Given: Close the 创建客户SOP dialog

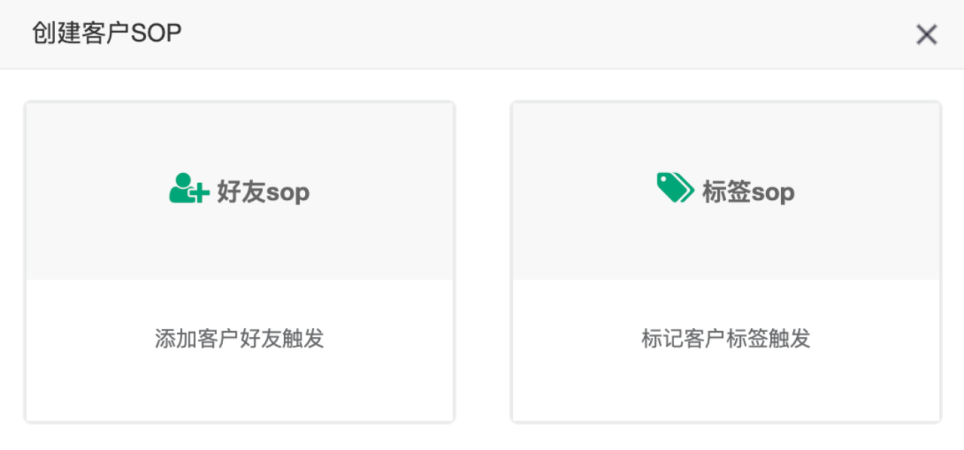Looking at the screenshot, I should [x=926, y=35].
